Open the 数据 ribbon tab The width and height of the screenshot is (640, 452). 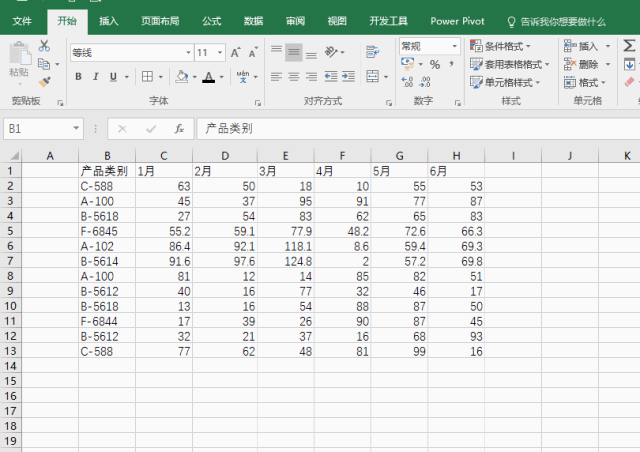click(254, 20)
